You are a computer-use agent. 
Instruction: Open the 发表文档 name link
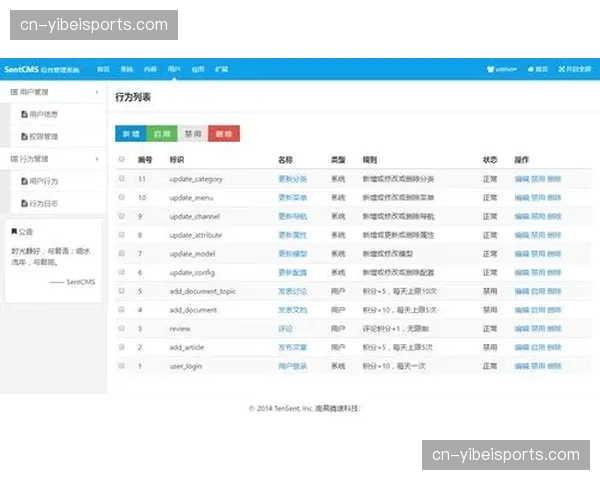pyautogui.click(x=292, y=310)
